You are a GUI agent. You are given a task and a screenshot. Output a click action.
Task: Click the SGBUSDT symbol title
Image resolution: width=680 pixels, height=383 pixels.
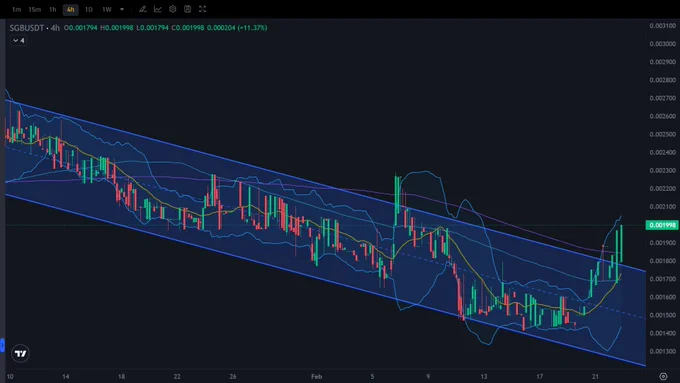click(x=27, y=28)
